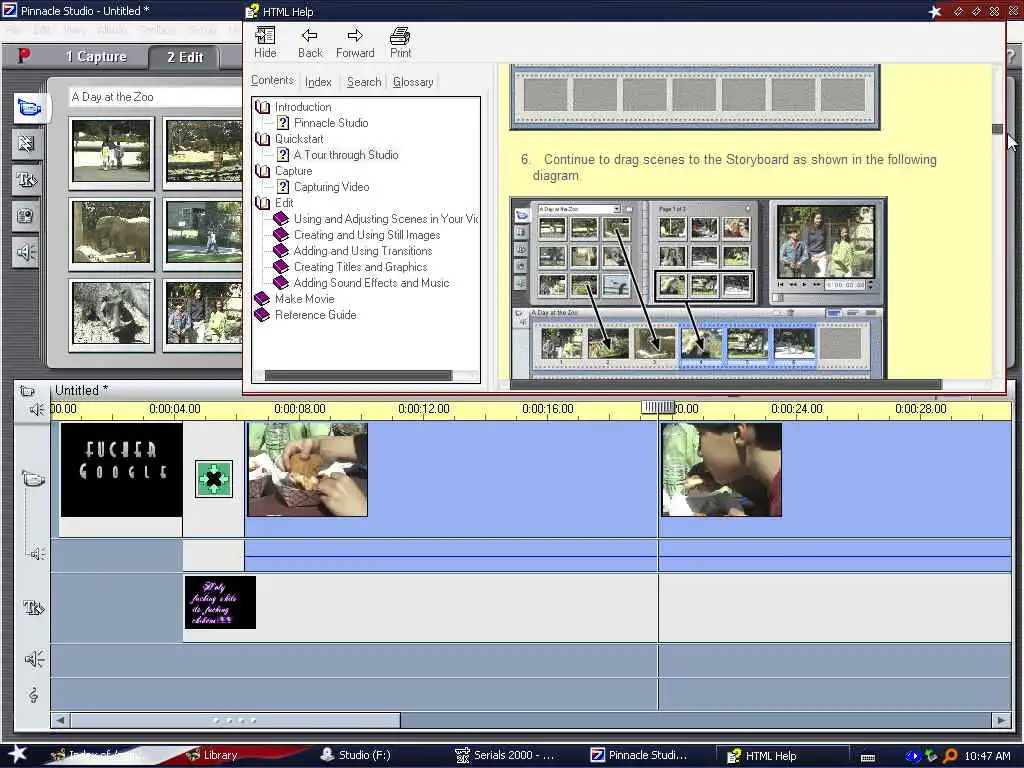Switch to Pinnacle Studio taskbar button
This screenshot has height=768, width=1024.
639,755
